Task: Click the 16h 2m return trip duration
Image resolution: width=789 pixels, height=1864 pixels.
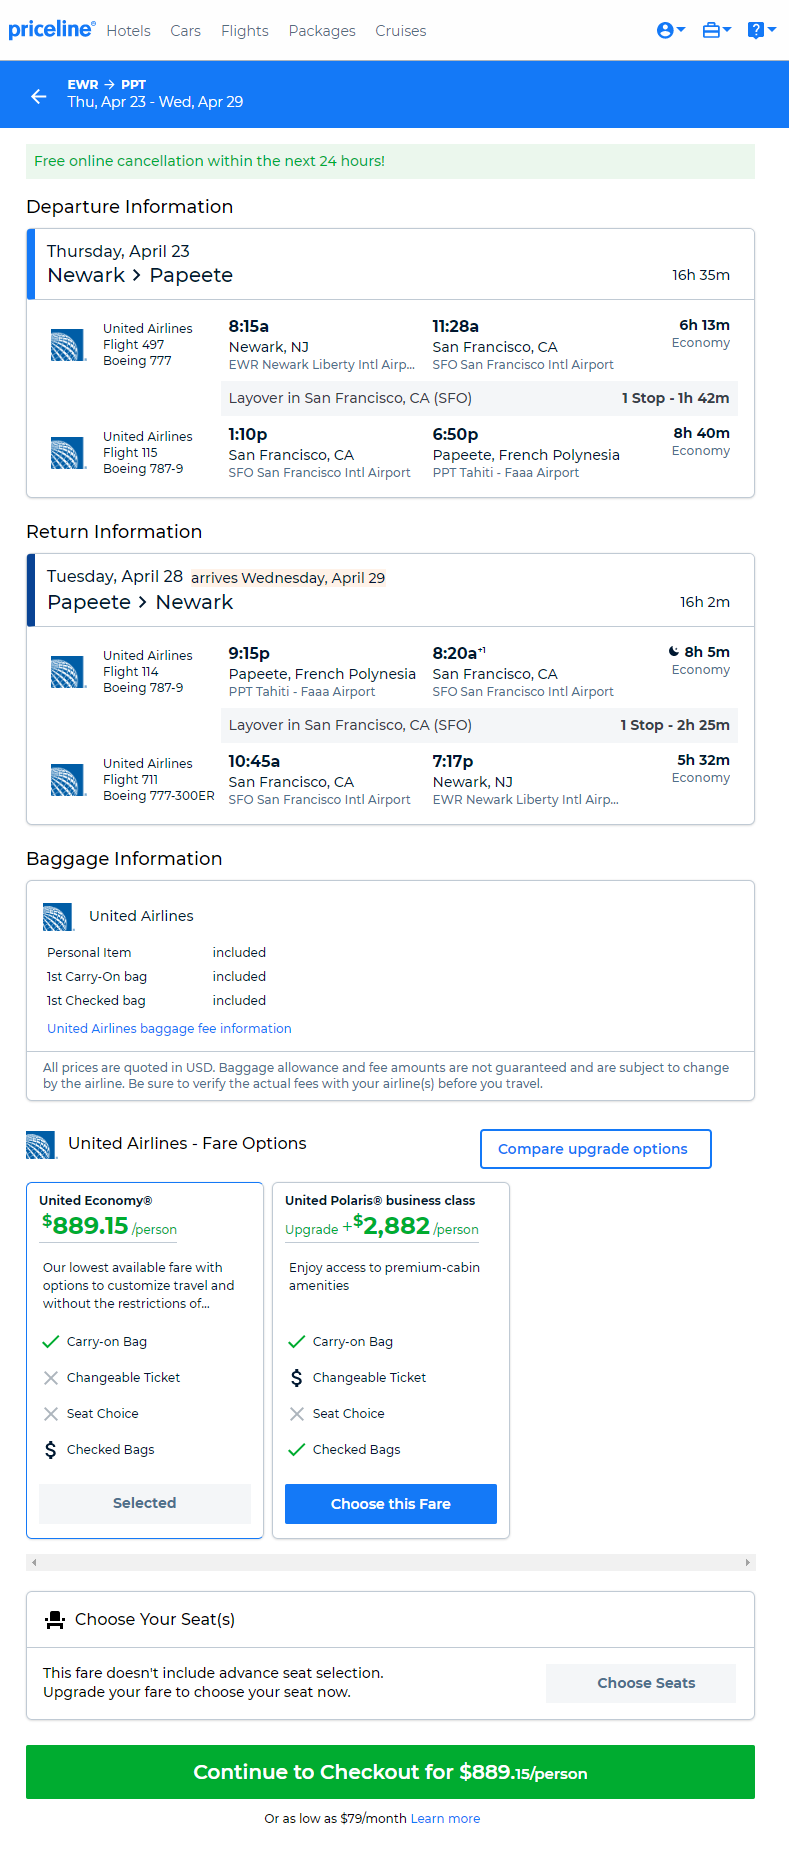Action: [x=705, y=602]
